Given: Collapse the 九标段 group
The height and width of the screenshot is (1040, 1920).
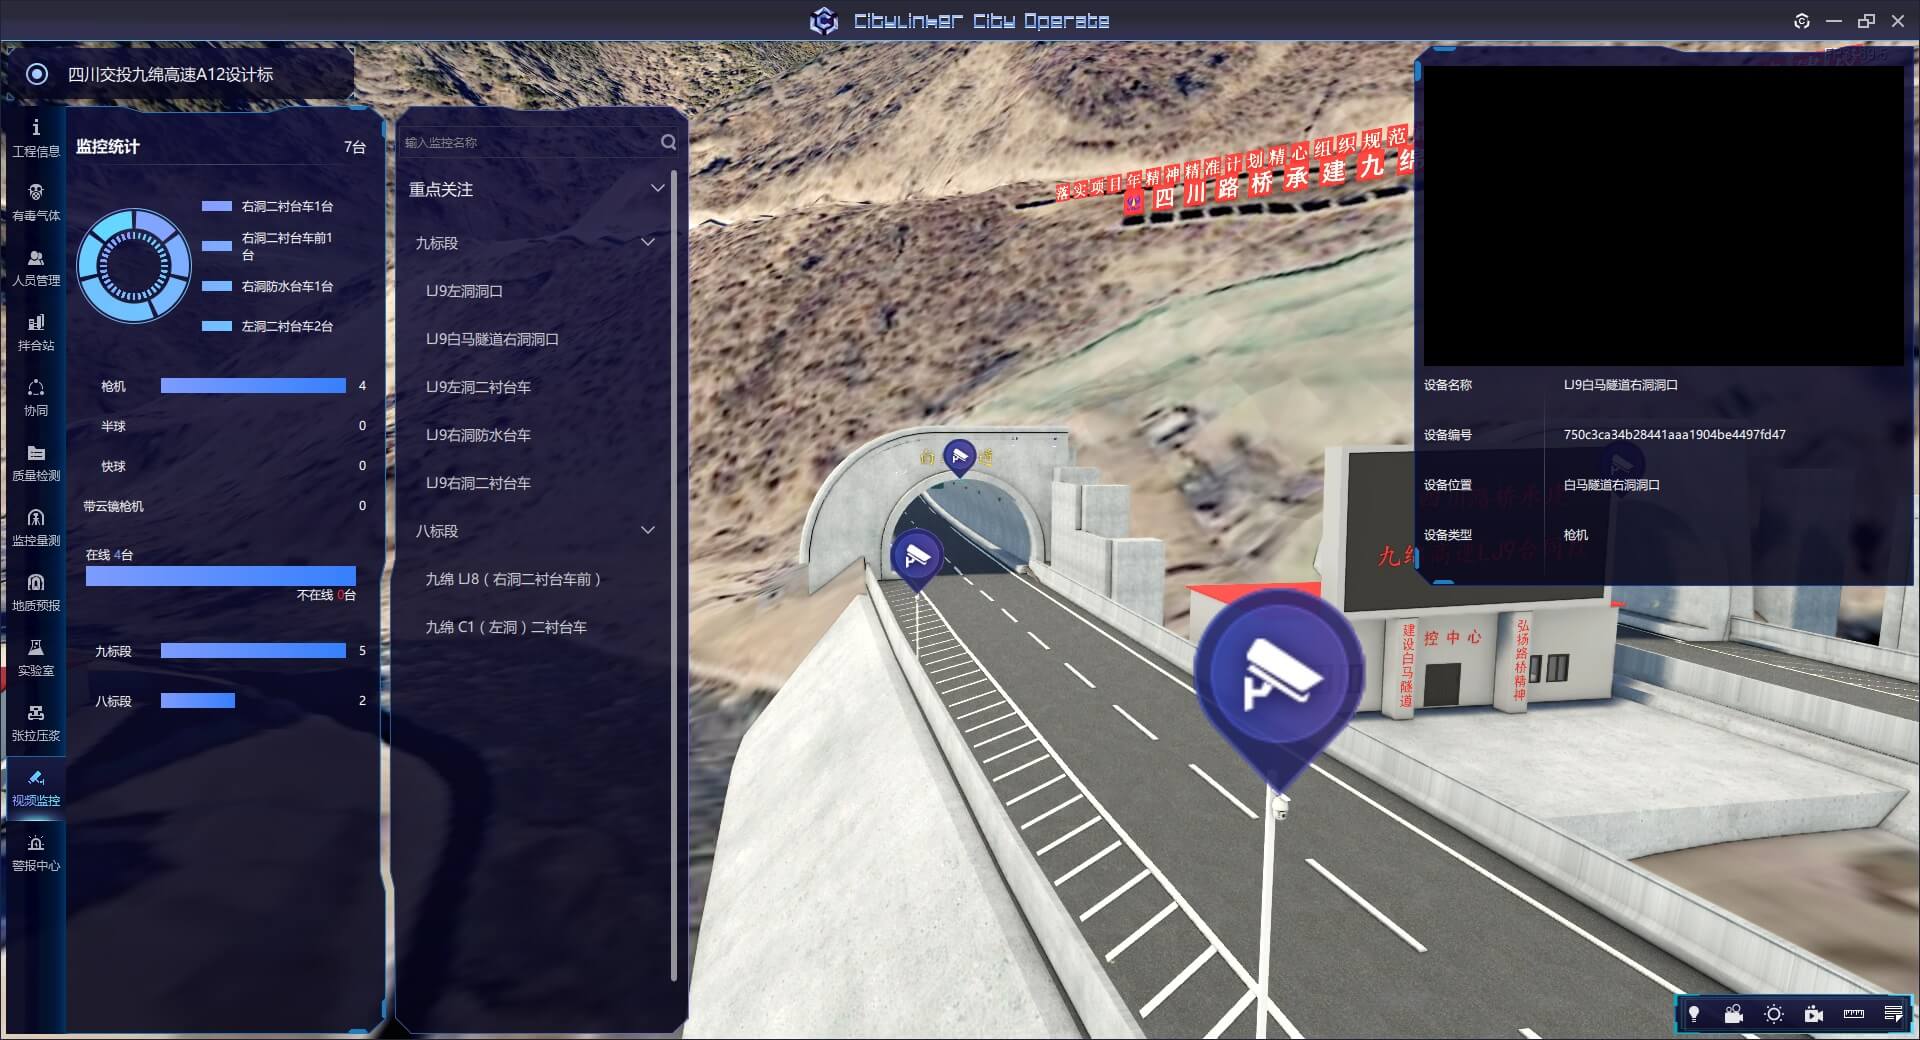Looking at the screenshot, I should pyautogui.click(x=648, y=242).
